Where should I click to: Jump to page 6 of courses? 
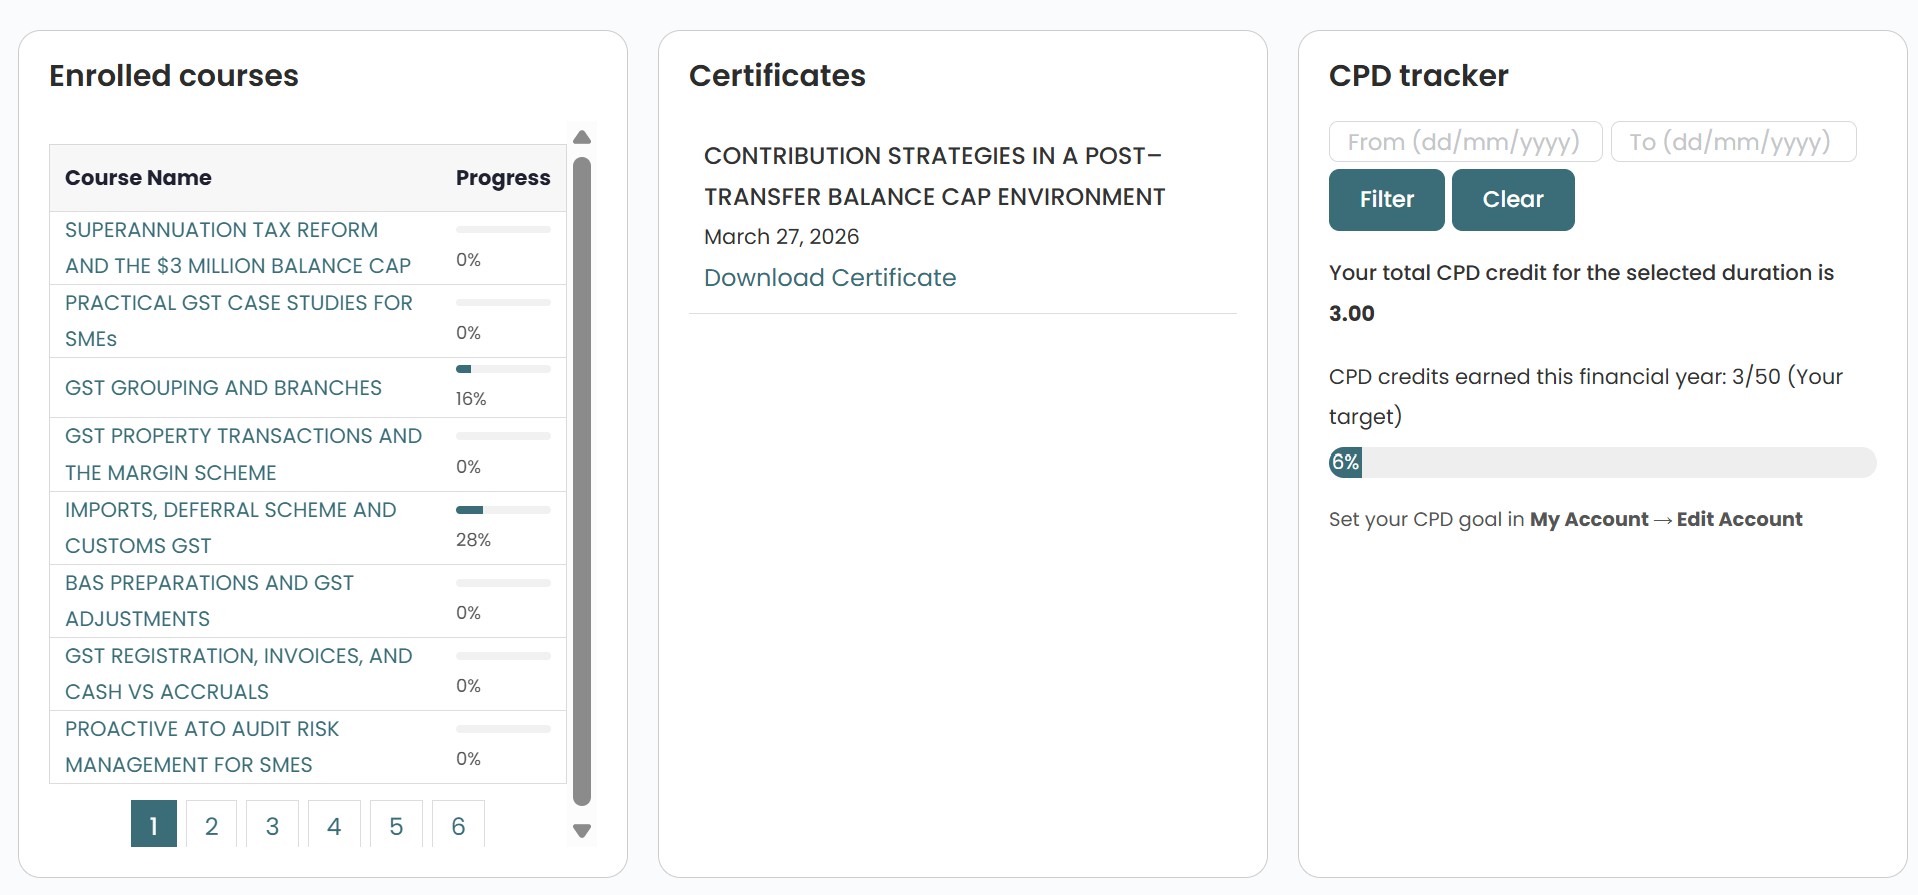pyautogui.click(x=458, y=825)
